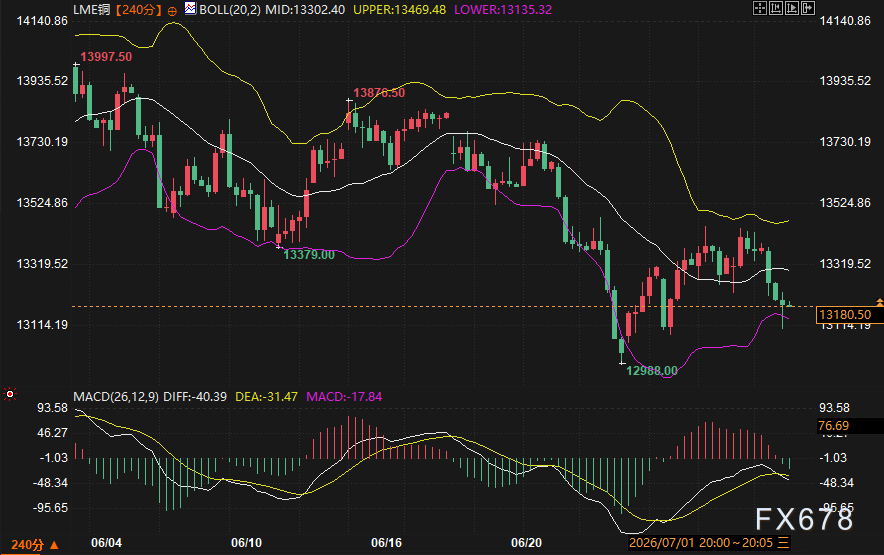Click the UPPER:13469.48 value
Viewport: 884px width, 555px height.
(x=399, y=10)
